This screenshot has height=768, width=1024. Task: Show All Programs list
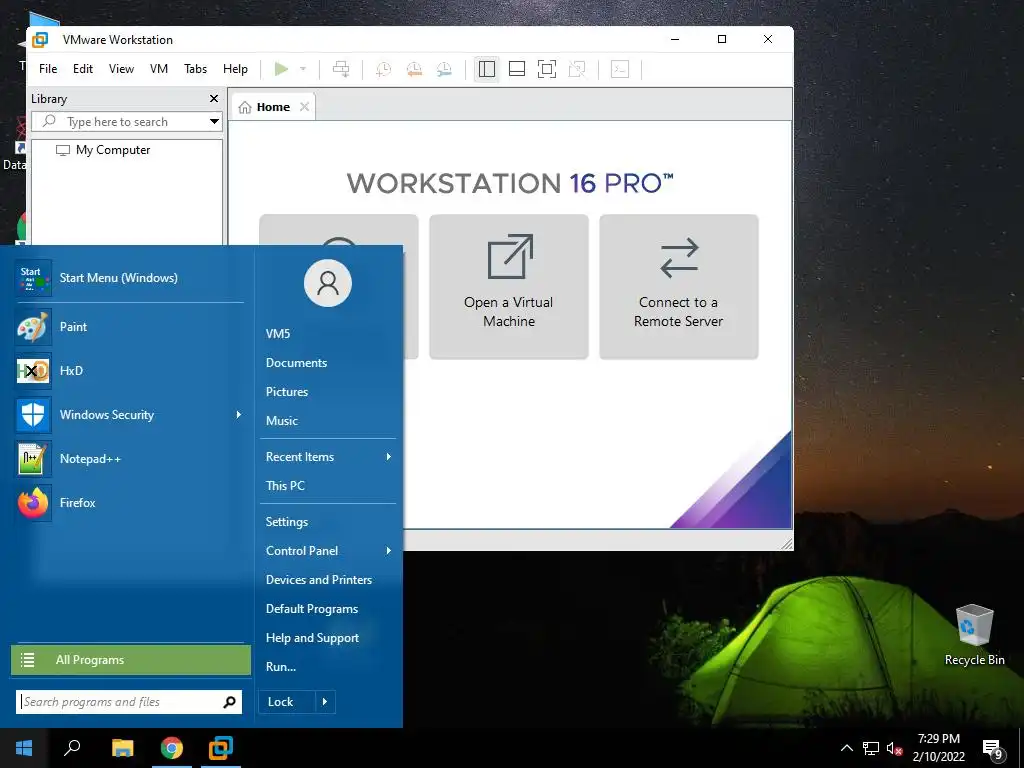point(131,660)
